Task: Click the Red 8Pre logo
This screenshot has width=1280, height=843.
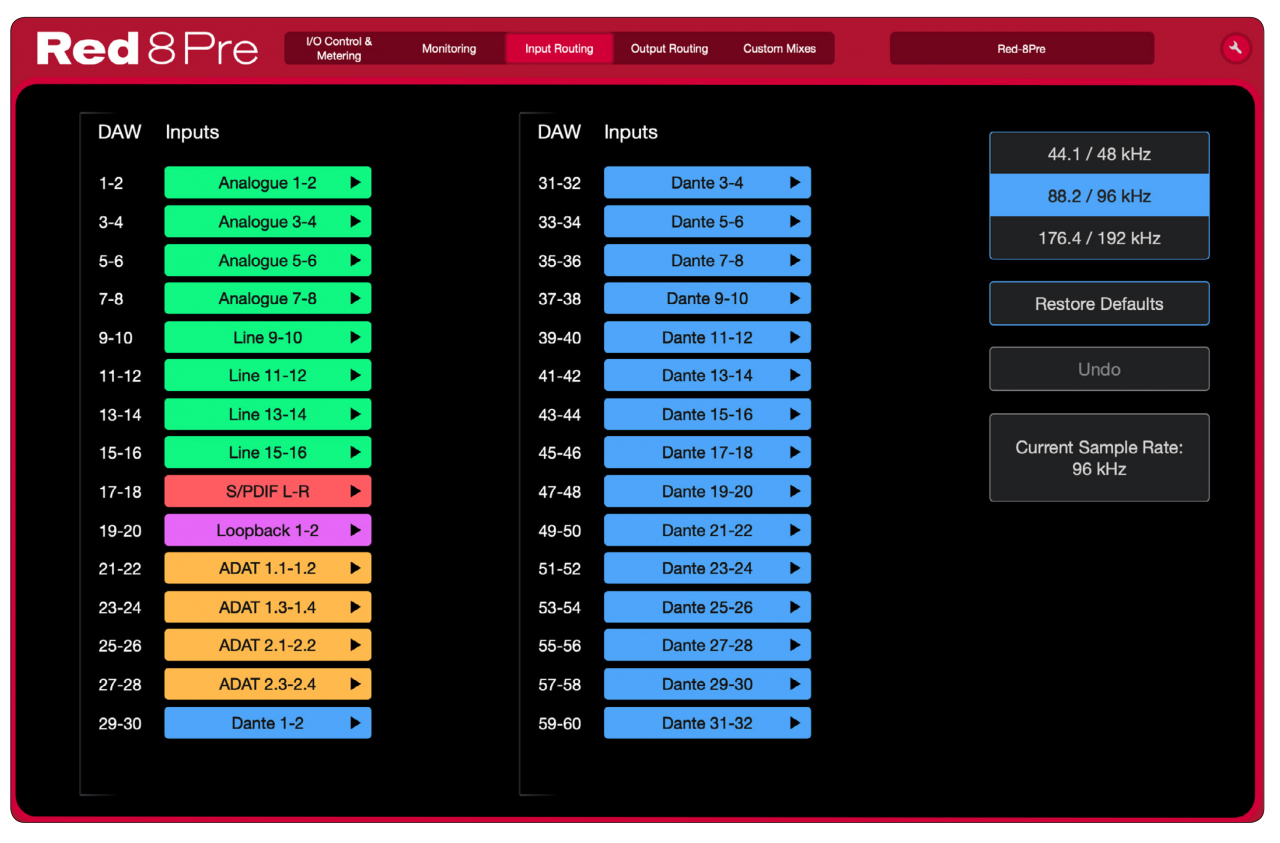Action: coord(147,49)
